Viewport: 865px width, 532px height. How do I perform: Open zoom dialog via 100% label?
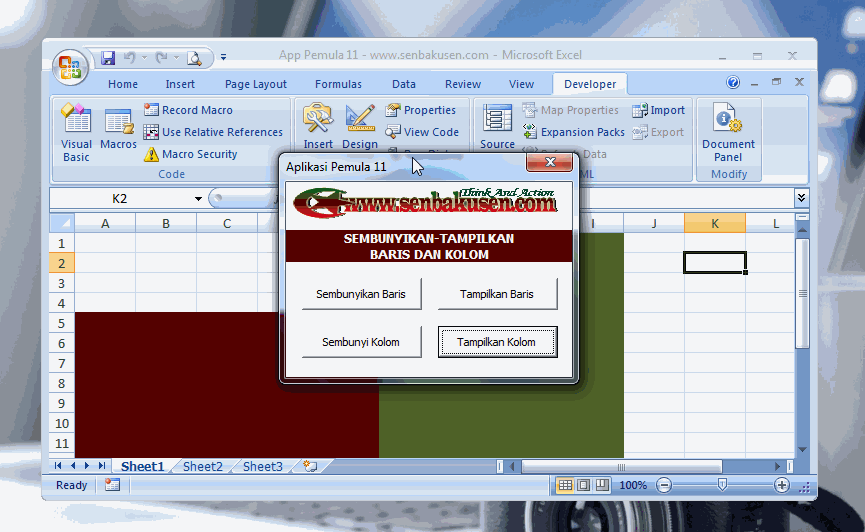point(633,485)
